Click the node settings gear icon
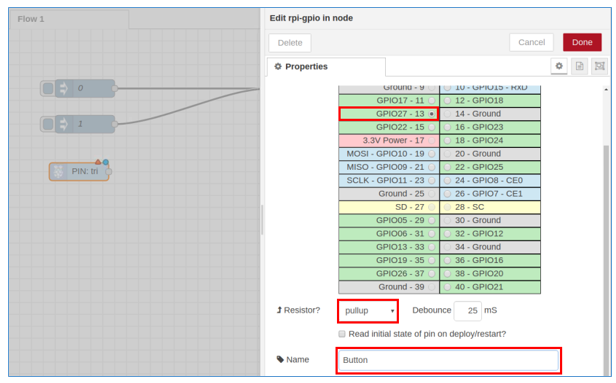616x383 pixels. tap(559, 66)
